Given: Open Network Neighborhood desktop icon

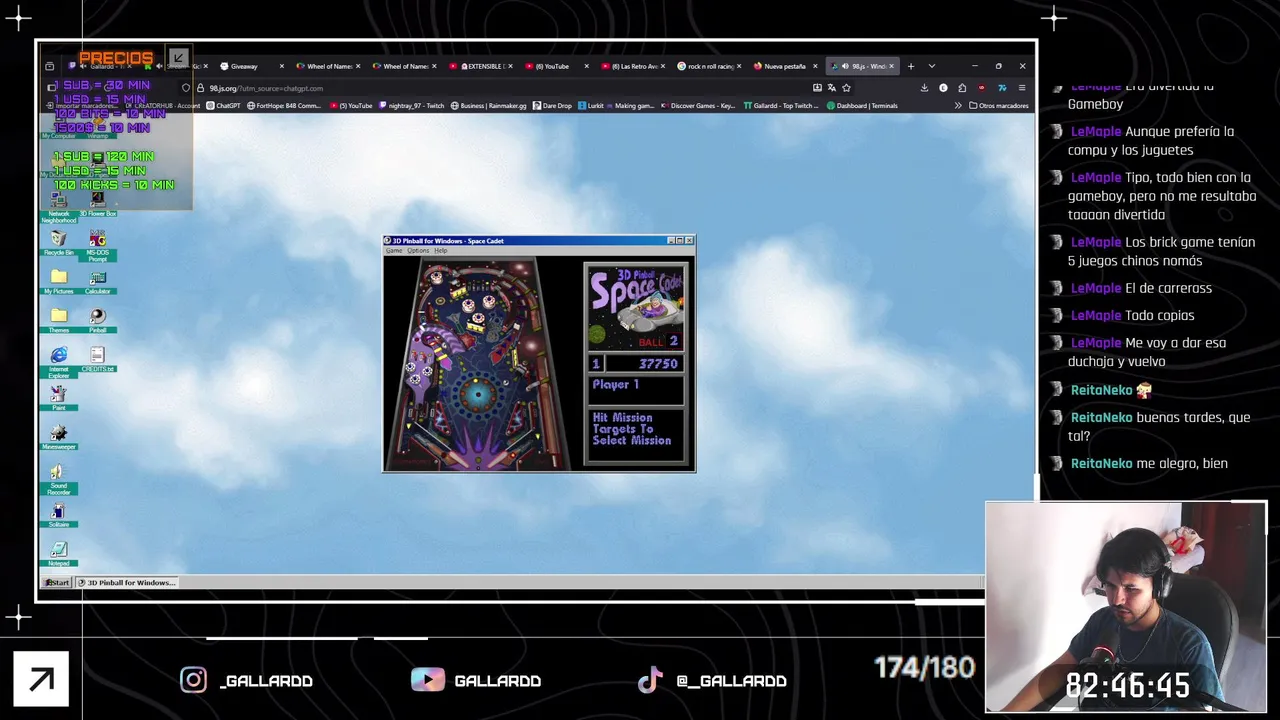Looking at the screenshot, I should [59, 207].
